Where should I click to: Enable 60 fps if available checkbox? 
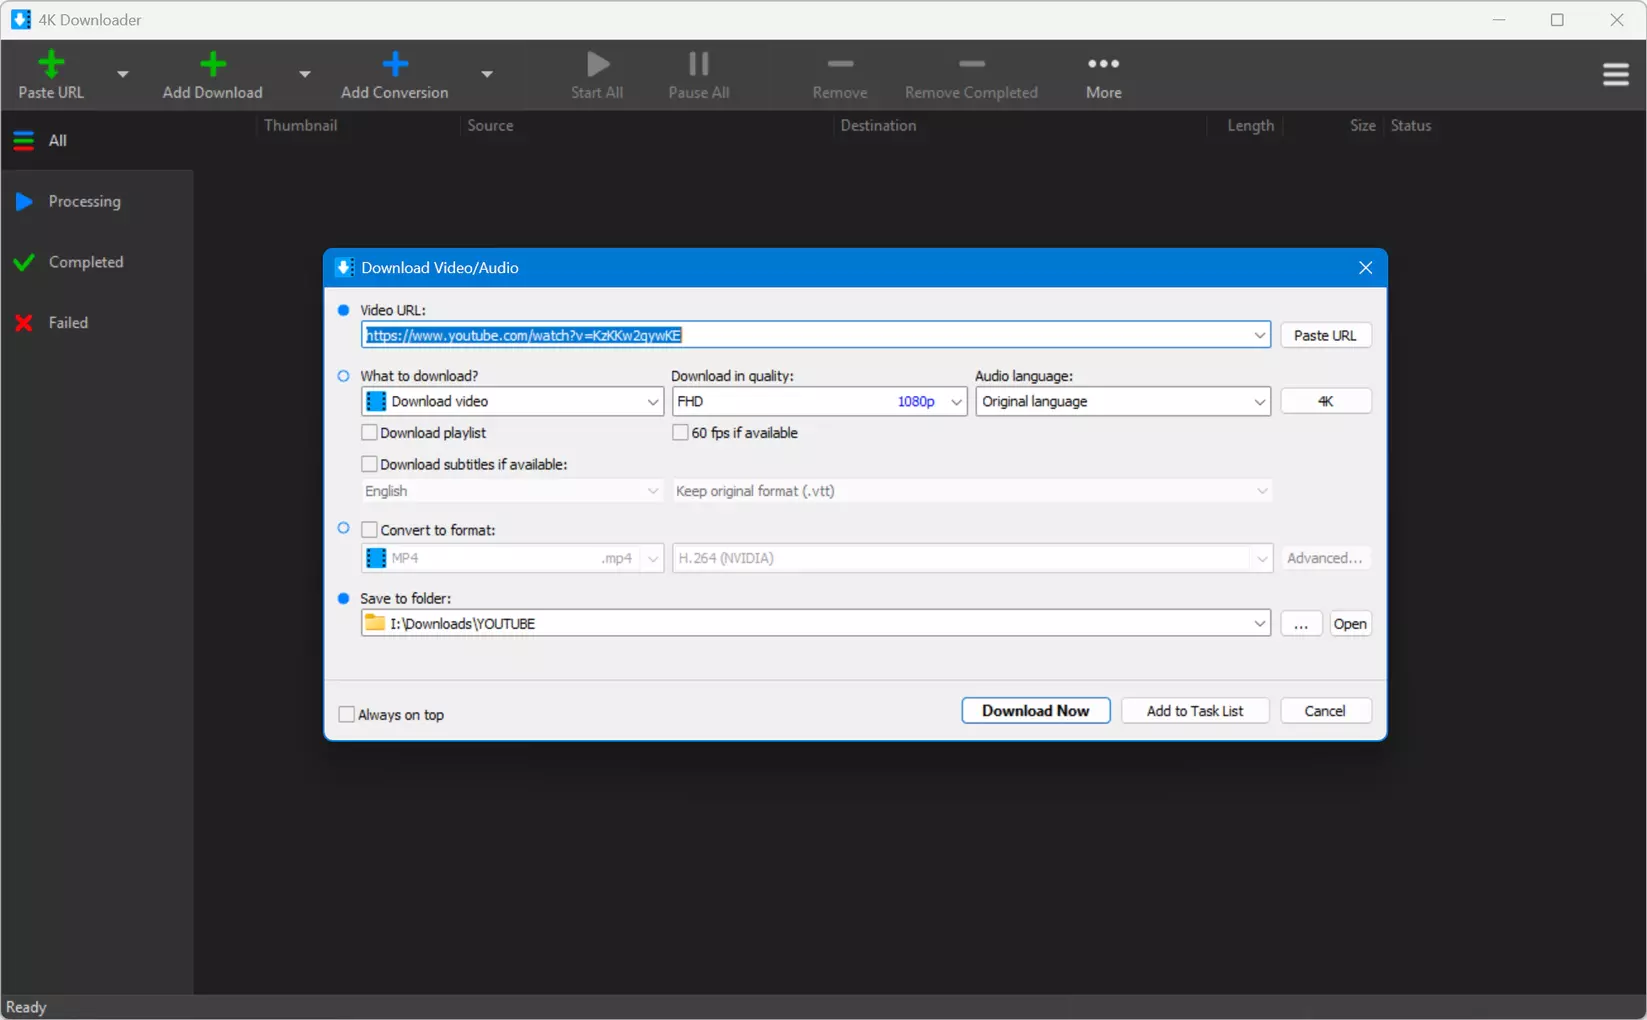coord(680,433)
